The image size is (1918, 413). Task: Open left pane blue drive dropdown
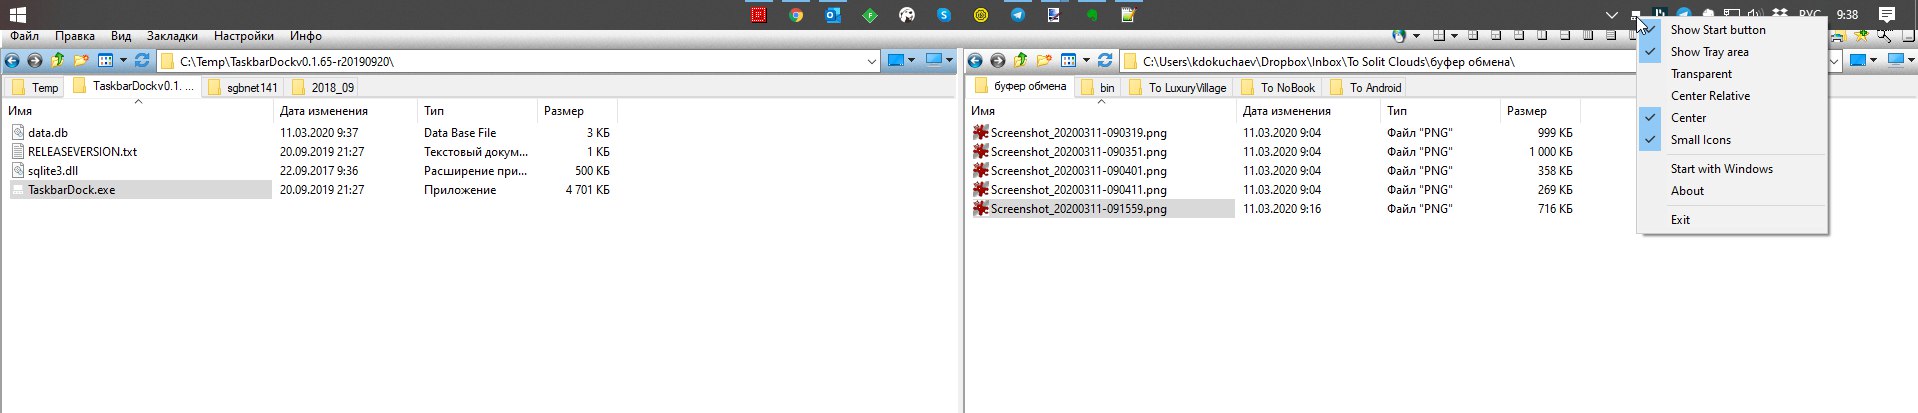click(x=911, y=61)
